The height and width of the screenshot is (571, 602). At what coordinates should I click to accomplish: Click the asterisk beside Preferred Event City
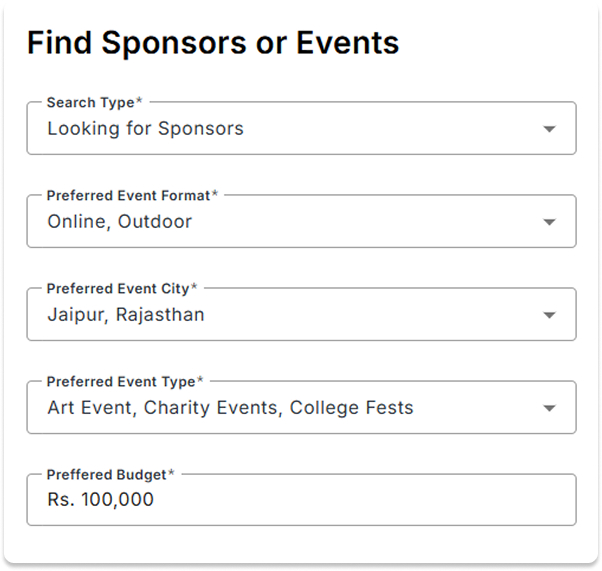[x=194, y=288]
